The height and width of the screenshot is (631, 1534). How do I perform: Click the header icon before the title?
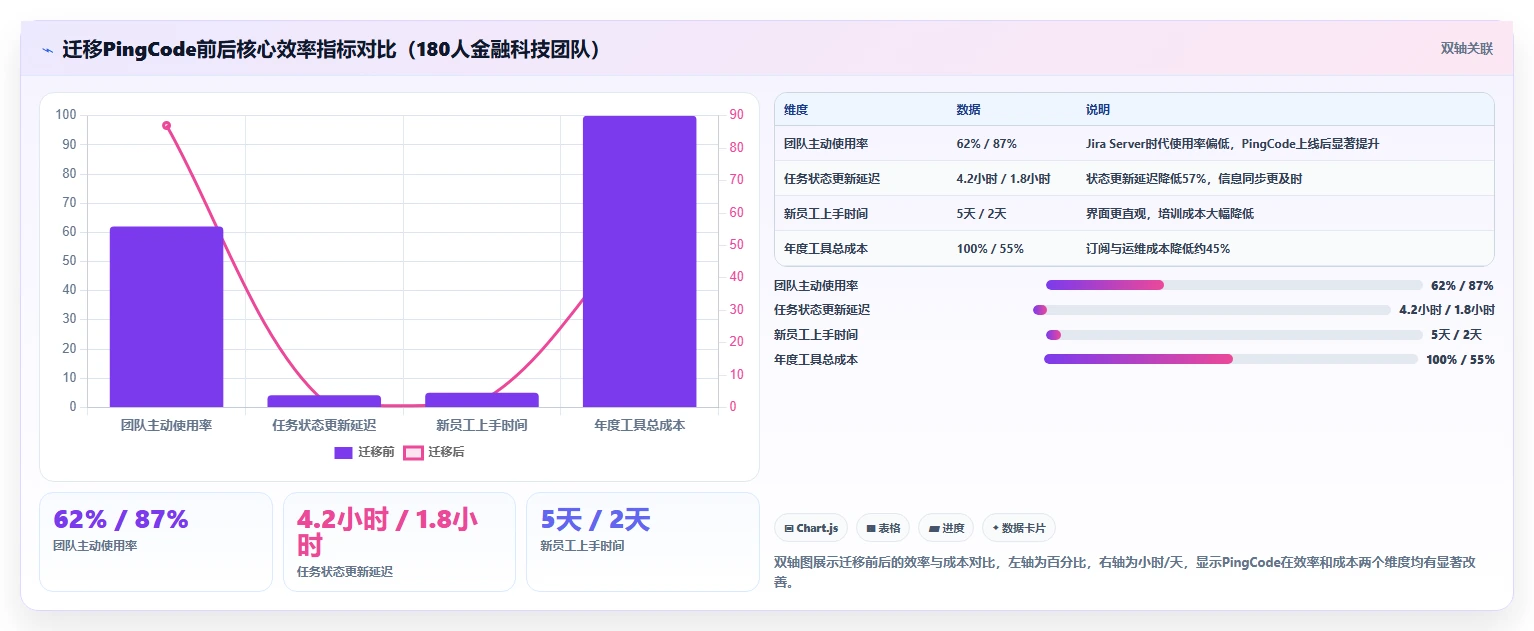[x=47, y=50]
